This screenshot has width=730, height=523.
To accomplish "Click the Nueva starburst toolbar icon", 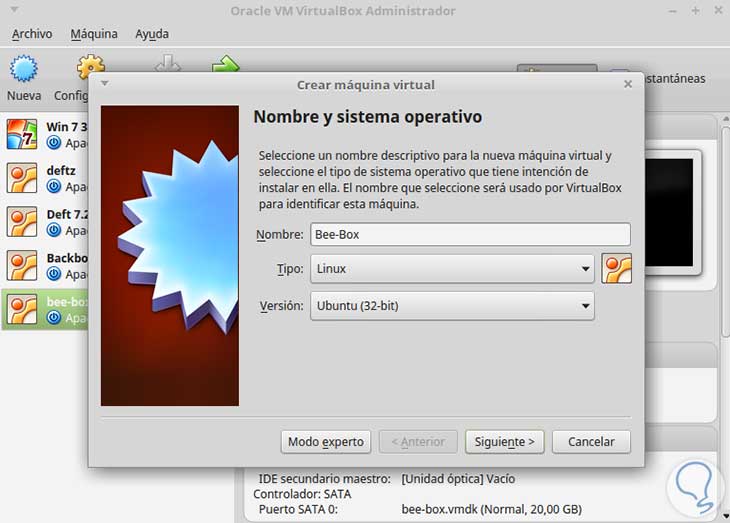I will (x=24, y=68).
